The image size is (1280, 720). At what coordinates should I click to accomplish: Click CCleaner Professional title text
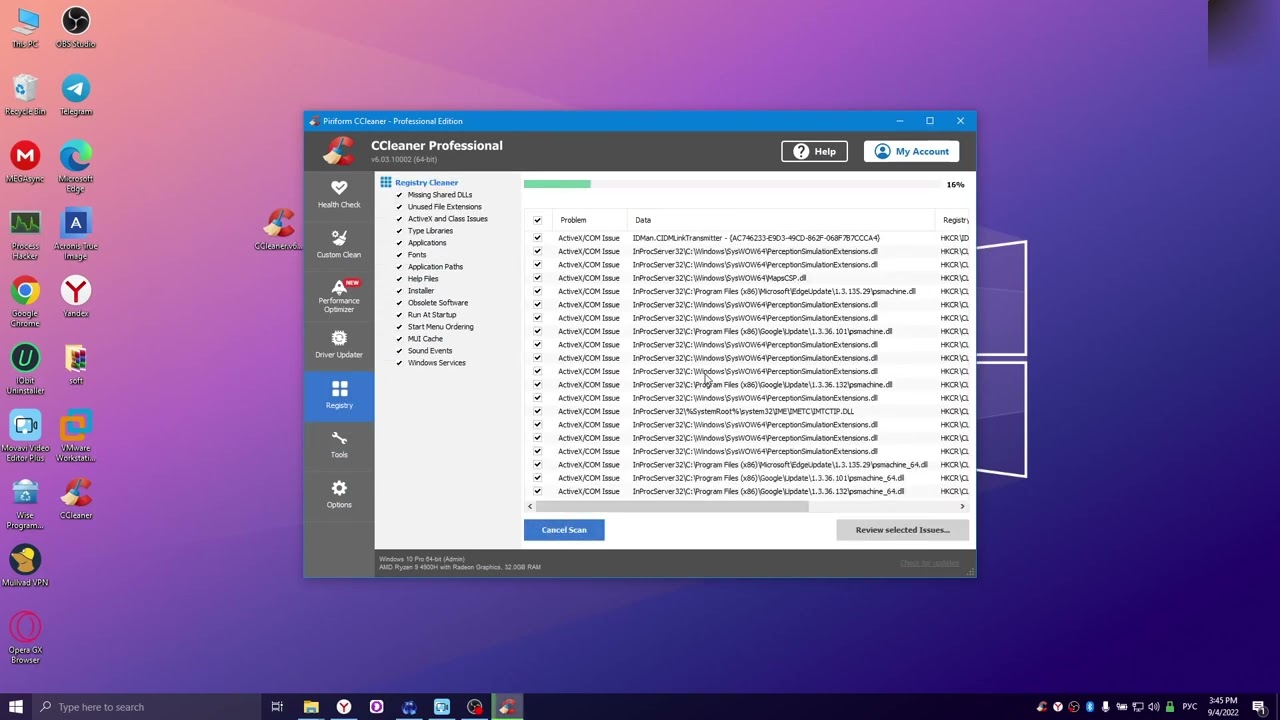point(437,146)
